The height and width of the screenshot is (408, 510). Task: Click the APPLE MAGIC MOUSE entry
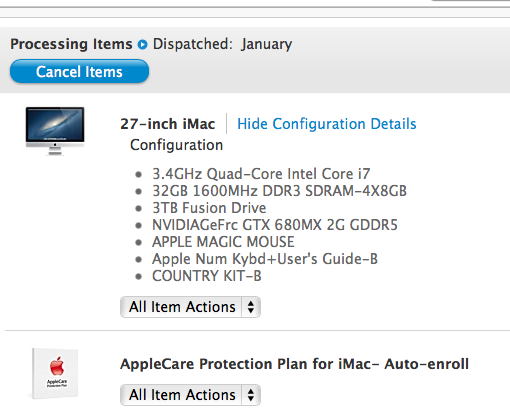point(223,242)
